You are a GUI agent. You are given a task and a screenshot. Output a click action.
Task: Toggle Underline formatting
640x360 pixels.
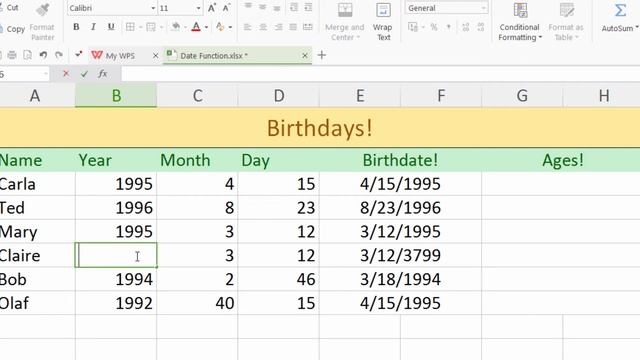(x=111, y=27)
